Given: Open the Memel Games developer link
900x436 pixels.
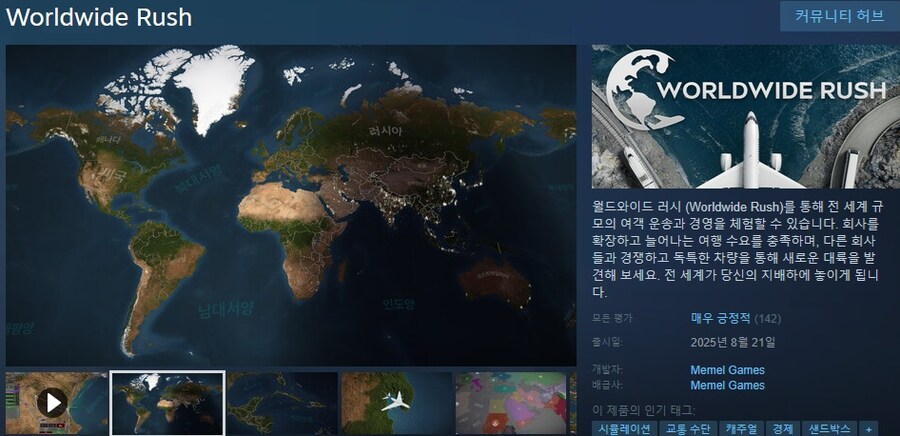Looking at the screenshot, I should [x=727, y=370].
